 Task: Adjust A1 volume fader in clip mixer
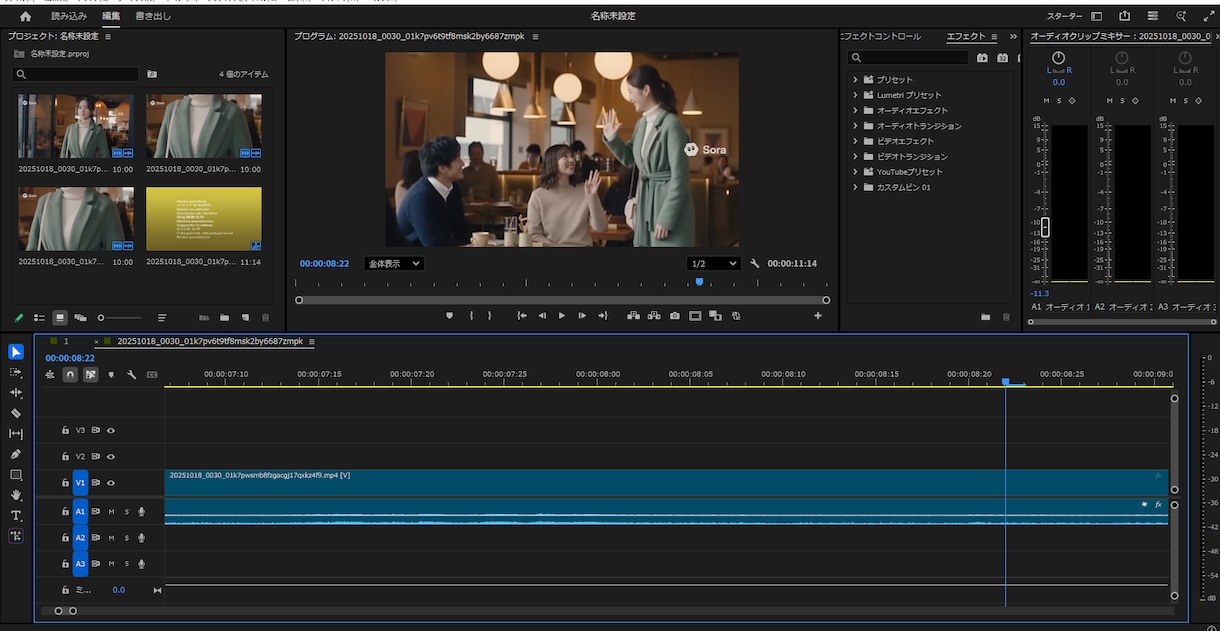click(x=1046, y=227)
